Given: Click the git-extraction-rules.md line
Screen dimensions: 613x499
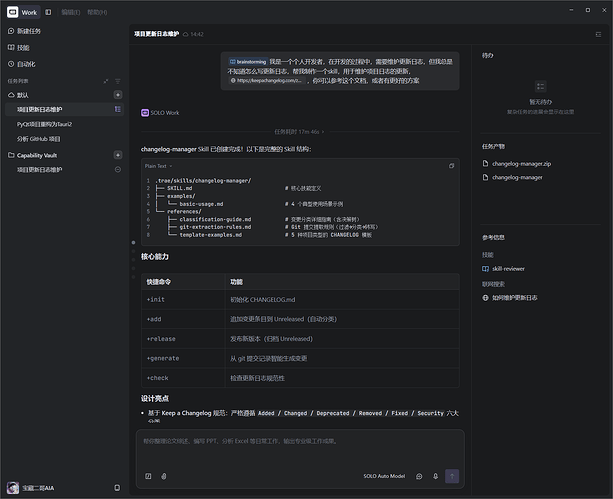Looking at the screenshot, I should [215, 227].
